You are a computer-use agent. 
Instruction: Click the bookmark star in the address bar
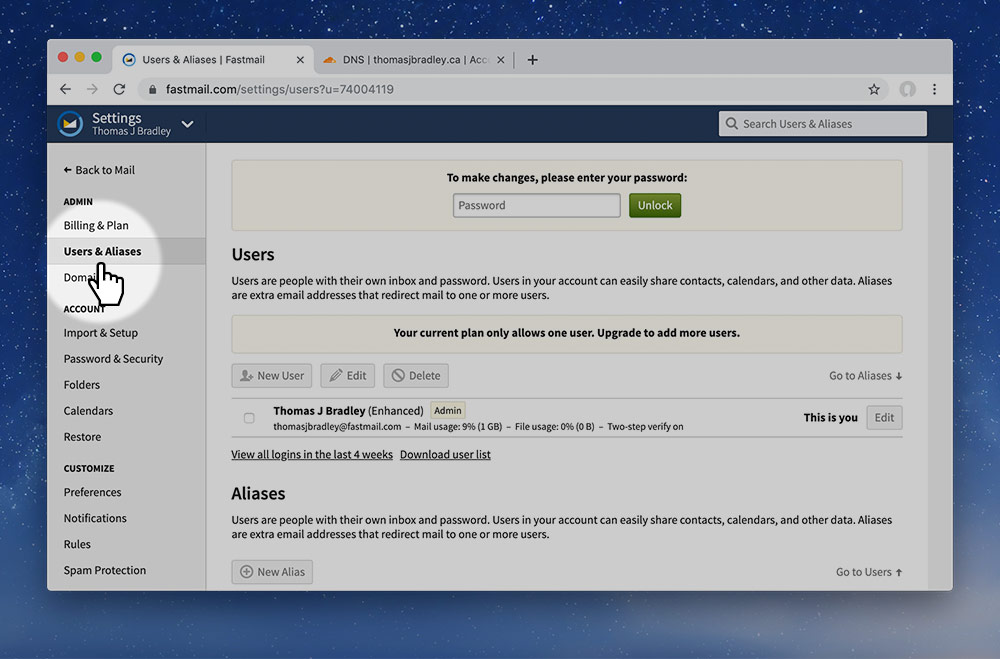tap(874, 88)
